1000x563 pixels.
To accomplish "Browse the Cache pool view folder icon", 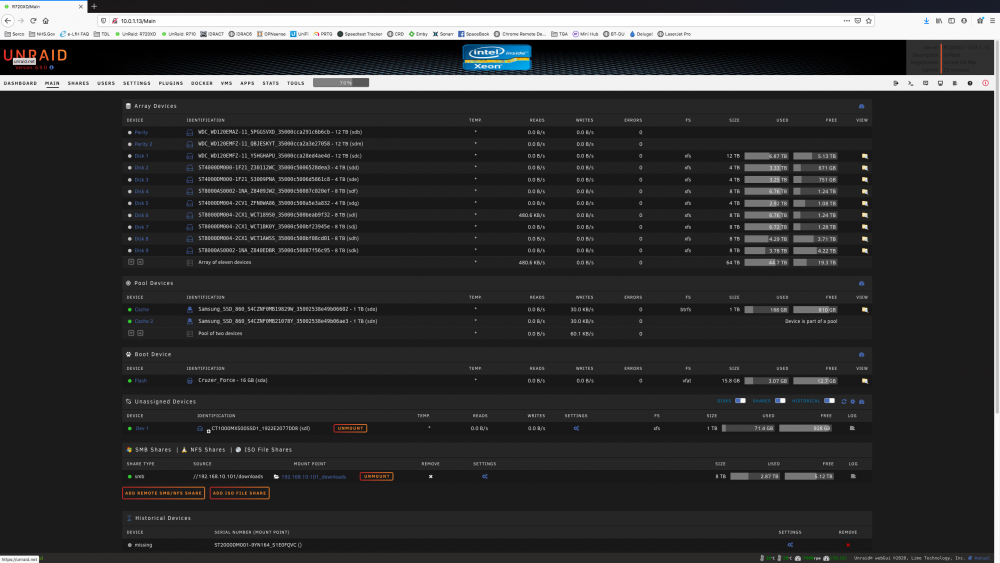I will click(x=865, y=310).
